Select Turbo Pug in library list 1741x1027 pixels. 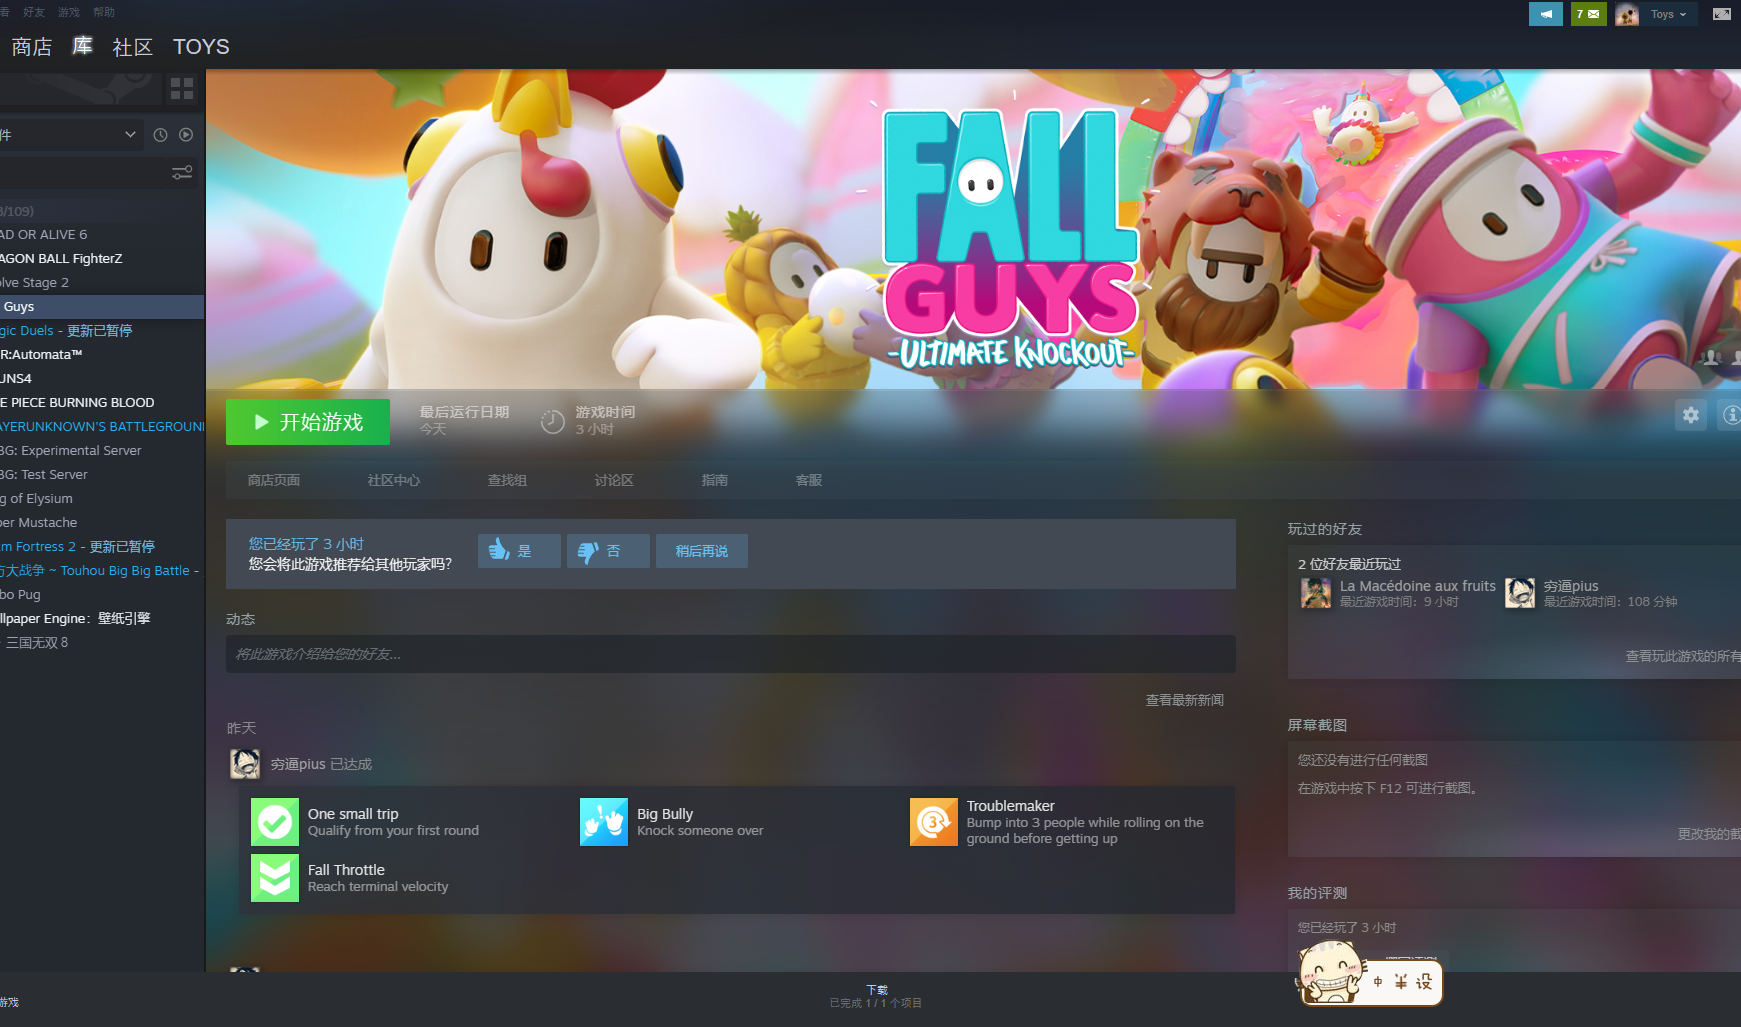(102, 595)
